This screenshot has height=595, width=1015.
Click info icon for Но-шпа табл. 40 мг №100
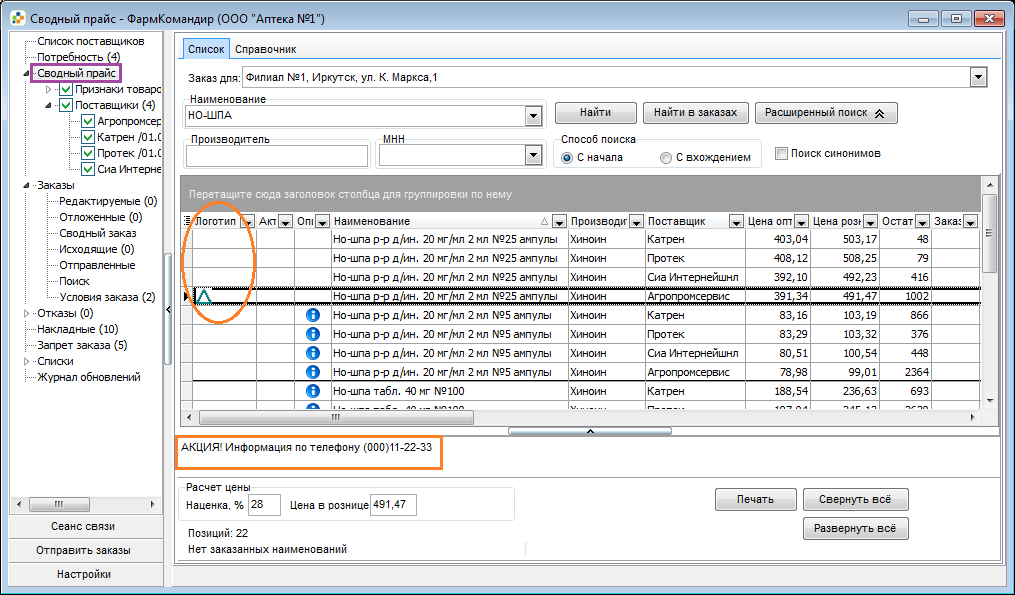(x=313, y=391)
